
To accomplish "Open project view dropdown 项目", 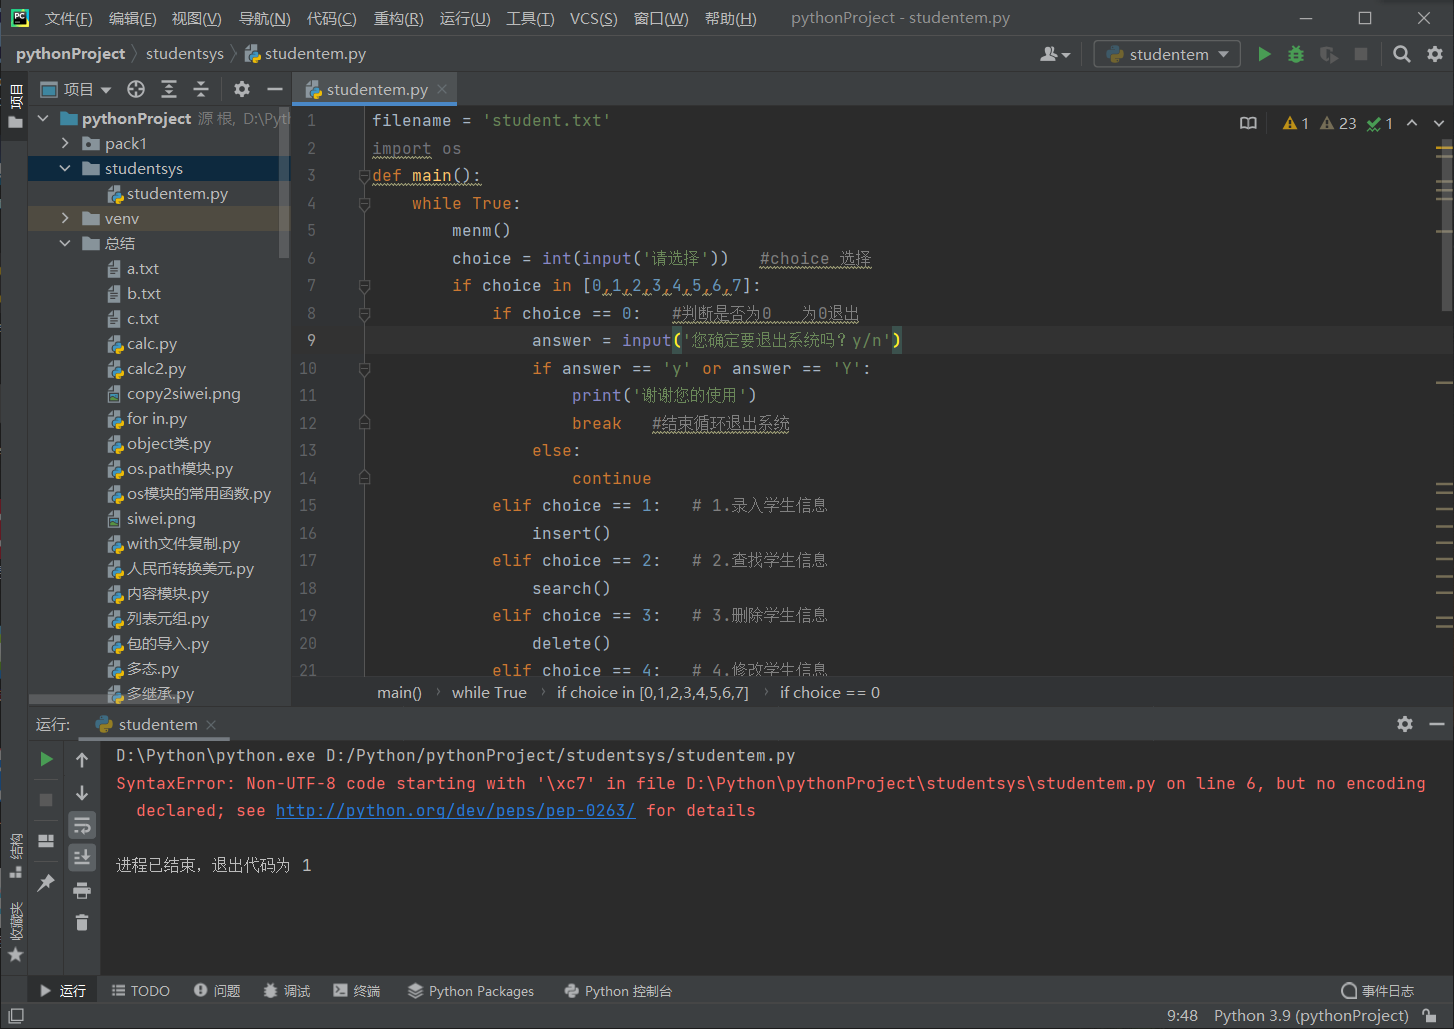I will 76,89.
